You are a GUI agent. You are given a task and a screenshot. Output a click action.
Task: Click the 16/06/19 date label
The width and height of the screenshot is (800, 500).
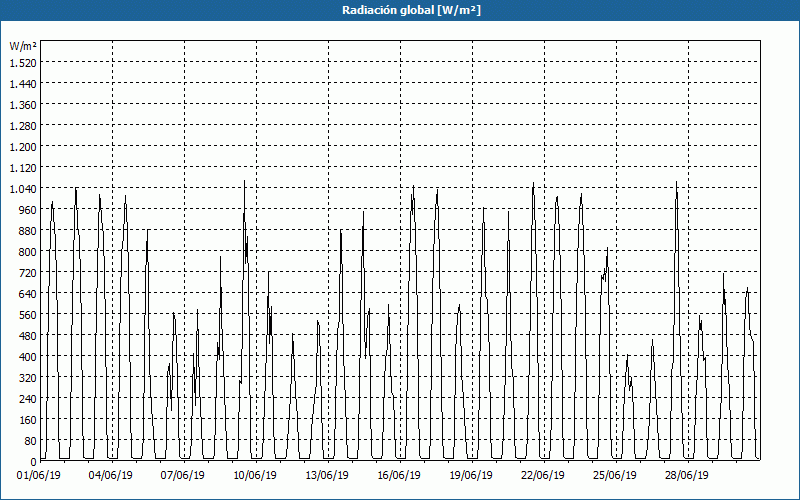tap(399, 476)
